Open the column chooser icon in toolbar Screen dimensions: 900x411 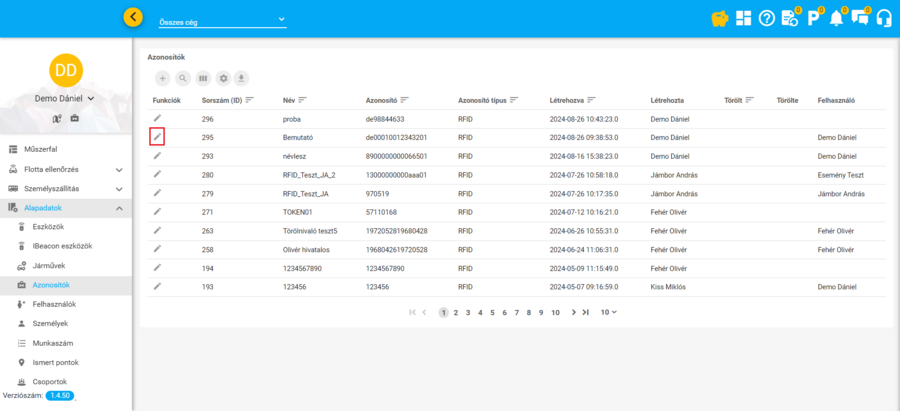click(x=203, y=78)
